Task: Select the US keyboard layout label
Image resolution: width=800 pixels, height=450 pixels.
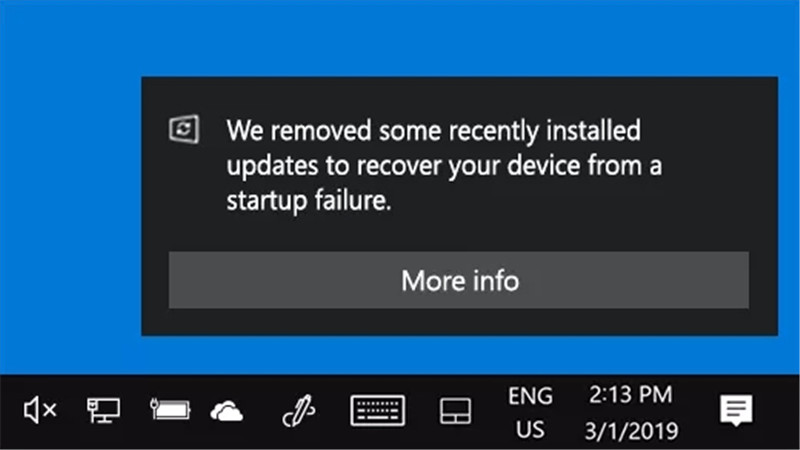Action: (530, 430)
